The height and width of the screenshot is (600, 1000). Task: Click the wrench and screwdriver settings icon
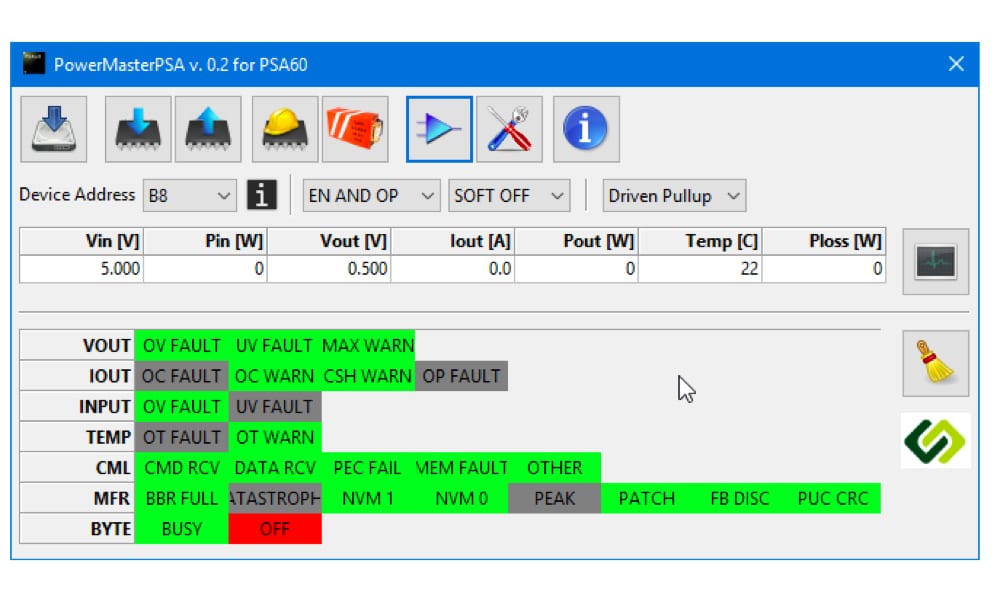click(510, 128)
